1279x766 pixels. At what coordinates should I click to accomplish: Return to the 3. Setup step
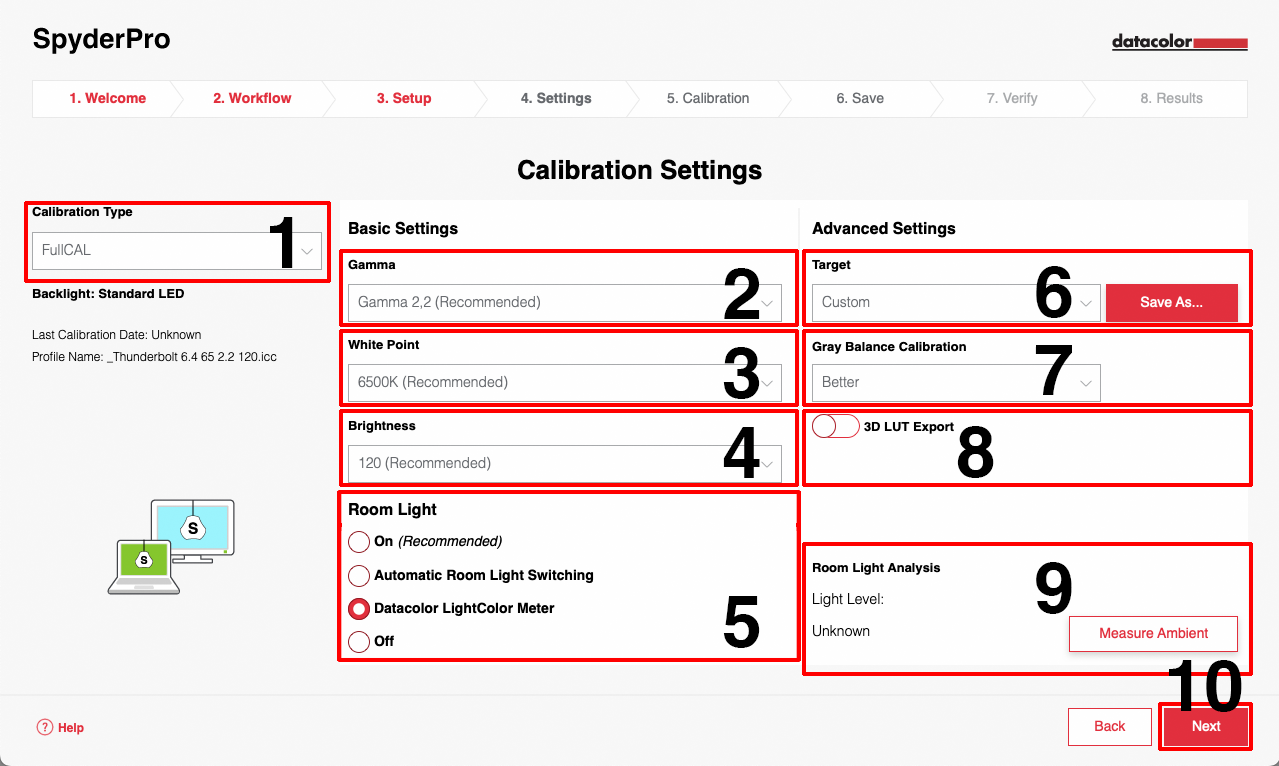pyautogui.click(x=404, y=98)
